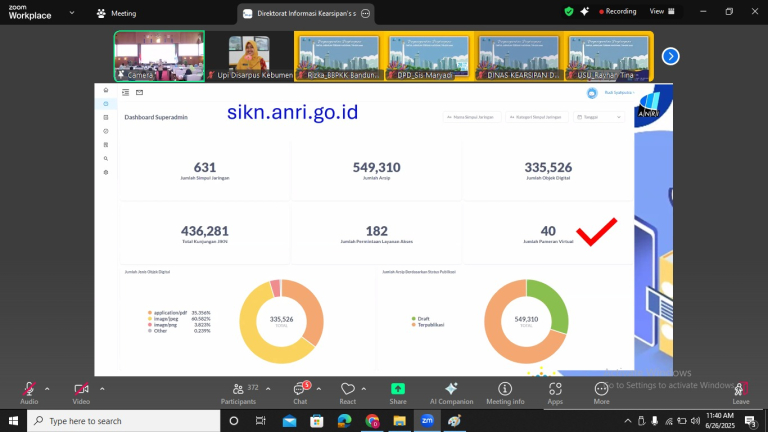
Task: Click the application/pdf legend entry
Action: click(x=179, y=312)
